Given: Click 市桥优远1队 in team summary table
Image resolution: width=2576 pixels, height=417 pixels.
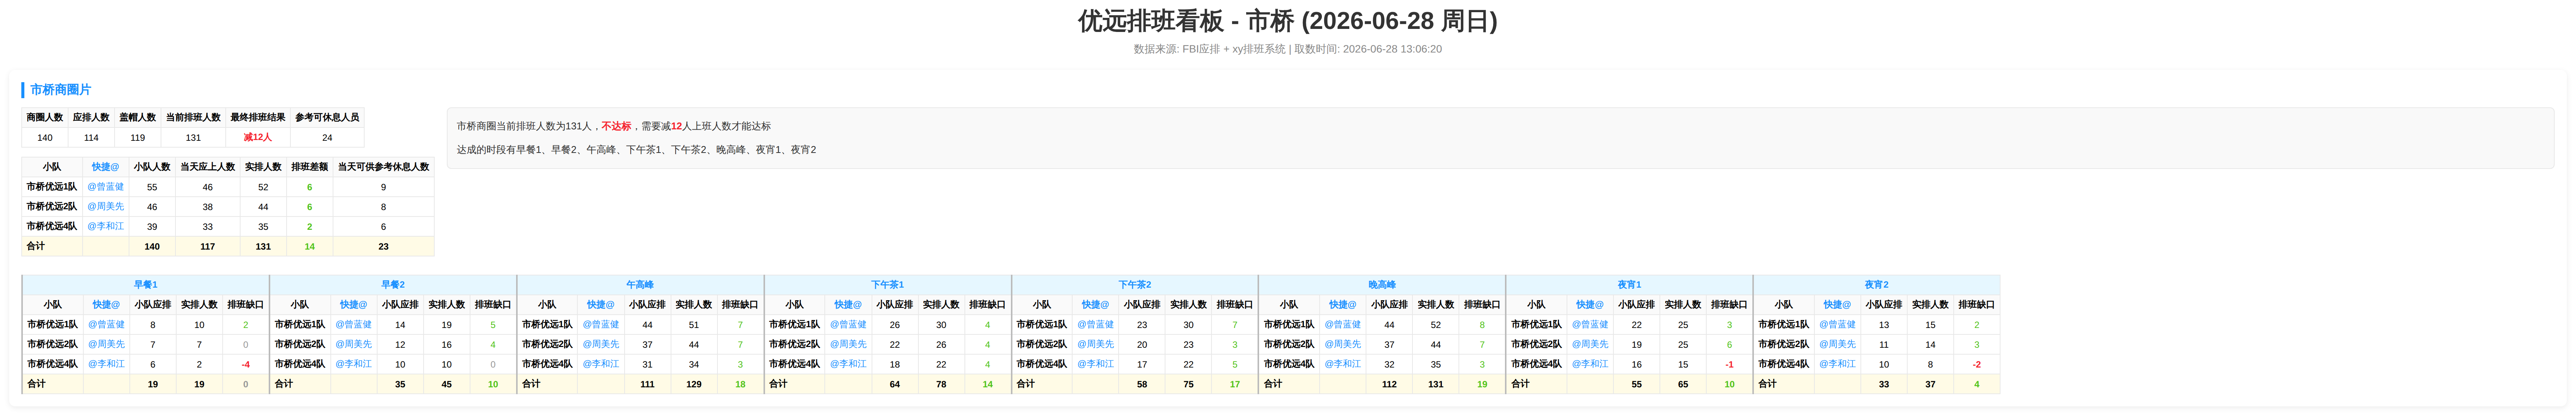Looking at the screenshot, I should tap(52, 187).
